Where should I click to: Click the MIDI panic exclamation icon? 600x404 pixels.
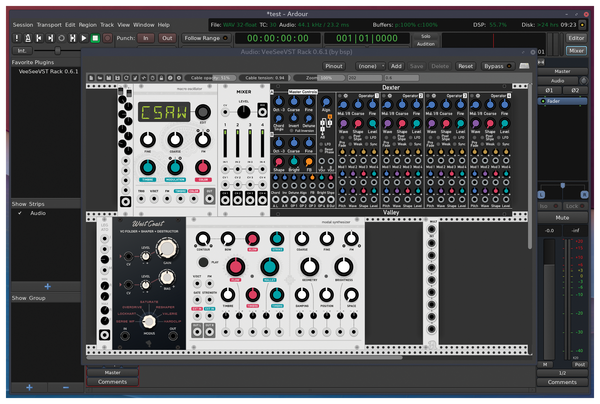click(16, 38)
